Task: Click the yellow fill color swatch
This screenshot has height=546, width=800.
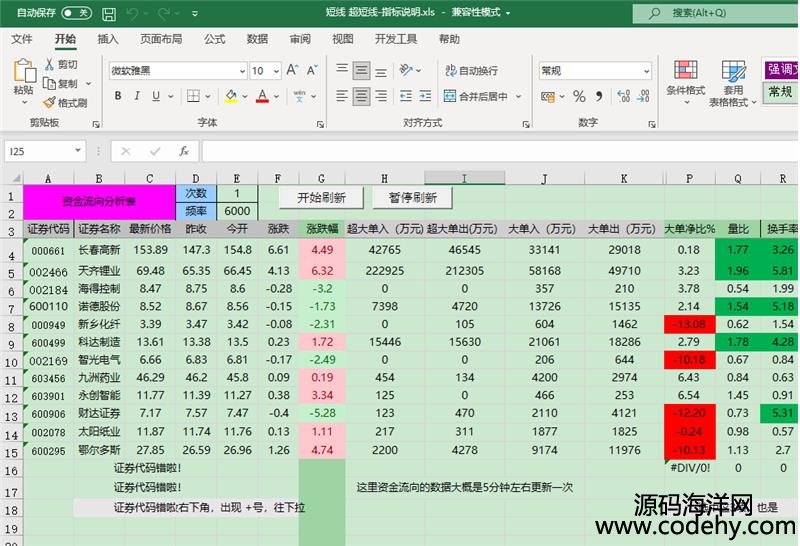Action: click(231, 97)
